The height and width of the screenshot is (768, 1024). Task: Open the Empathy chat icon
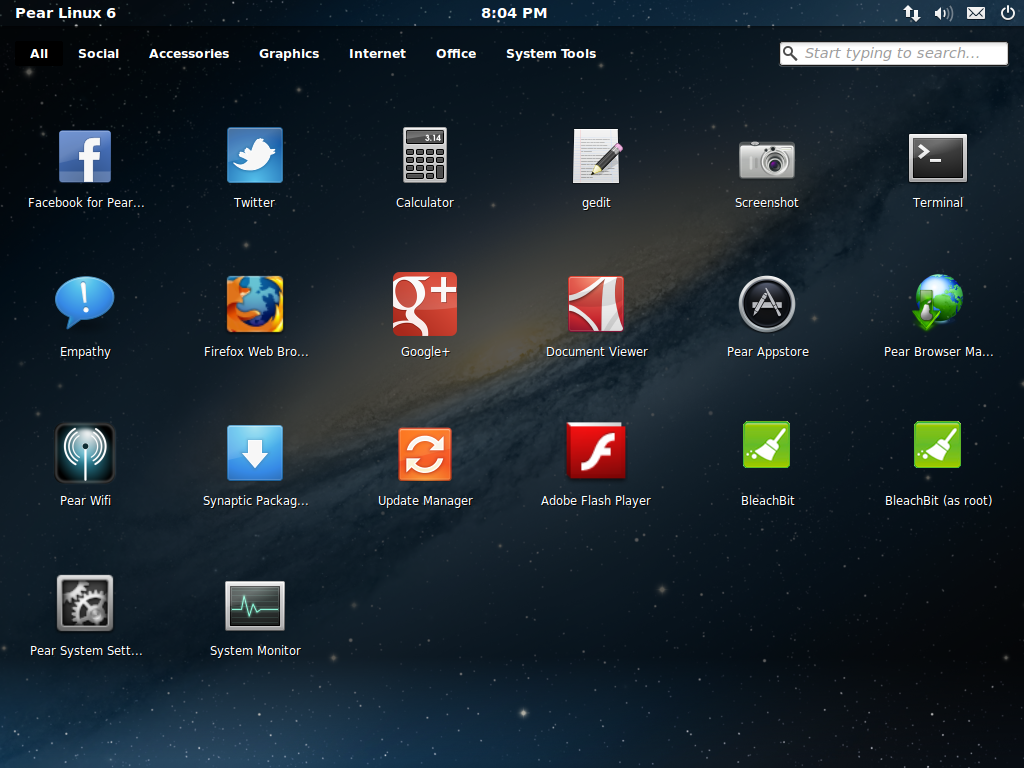[x=85, y=302]
